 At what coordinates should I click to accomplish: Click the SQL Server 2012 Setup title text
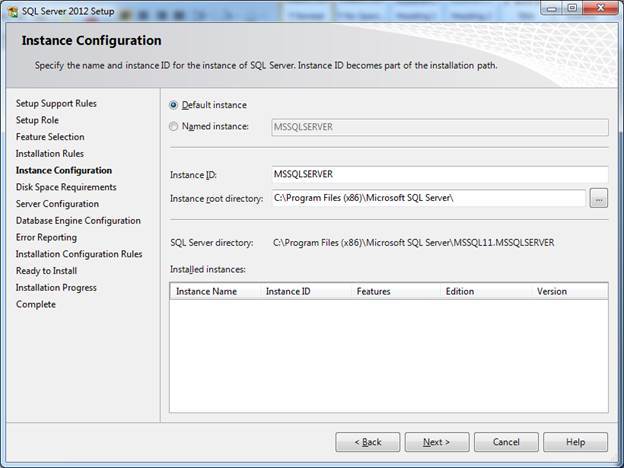click(68, 11)
